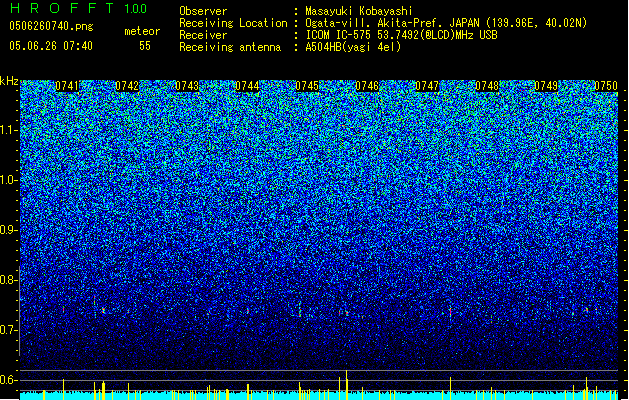
Task: Click the date stamp 05.06.26 07:40
Action: tap(51, 46)
